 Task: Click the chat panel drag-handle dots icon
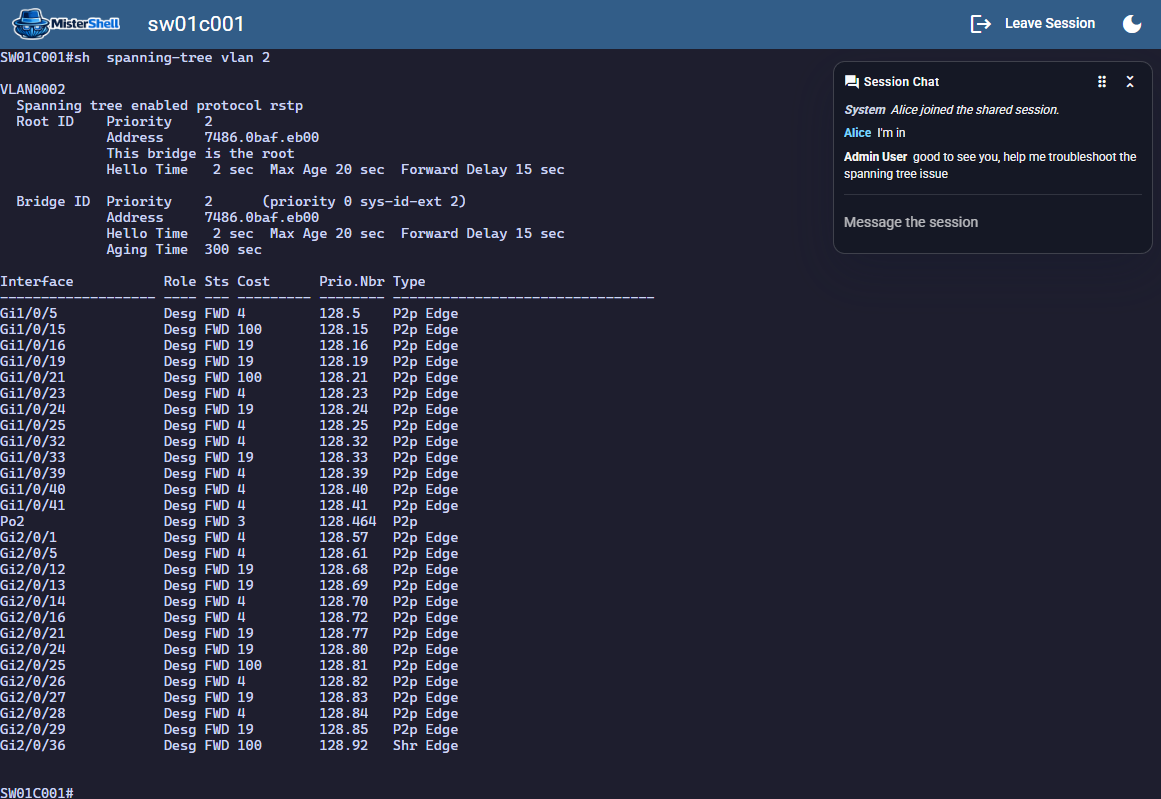(x=1102, y=81)
